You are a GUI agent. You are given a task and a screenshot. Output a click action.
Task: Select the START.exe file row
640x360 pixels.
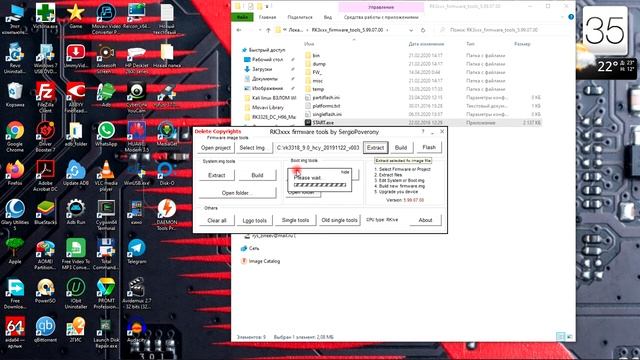click(x=423, y=122)
